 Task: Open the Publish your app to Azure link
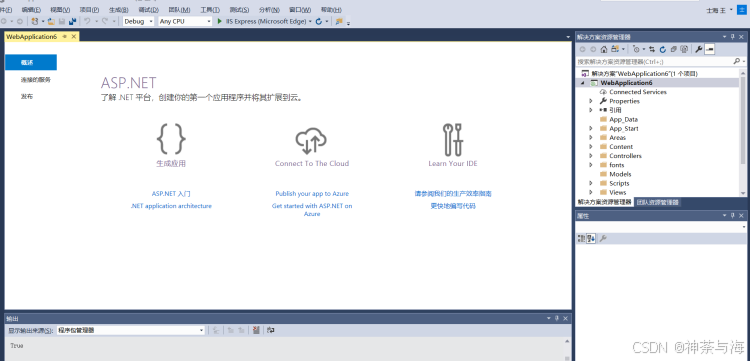pyautogui.click(x=312, y=194)
